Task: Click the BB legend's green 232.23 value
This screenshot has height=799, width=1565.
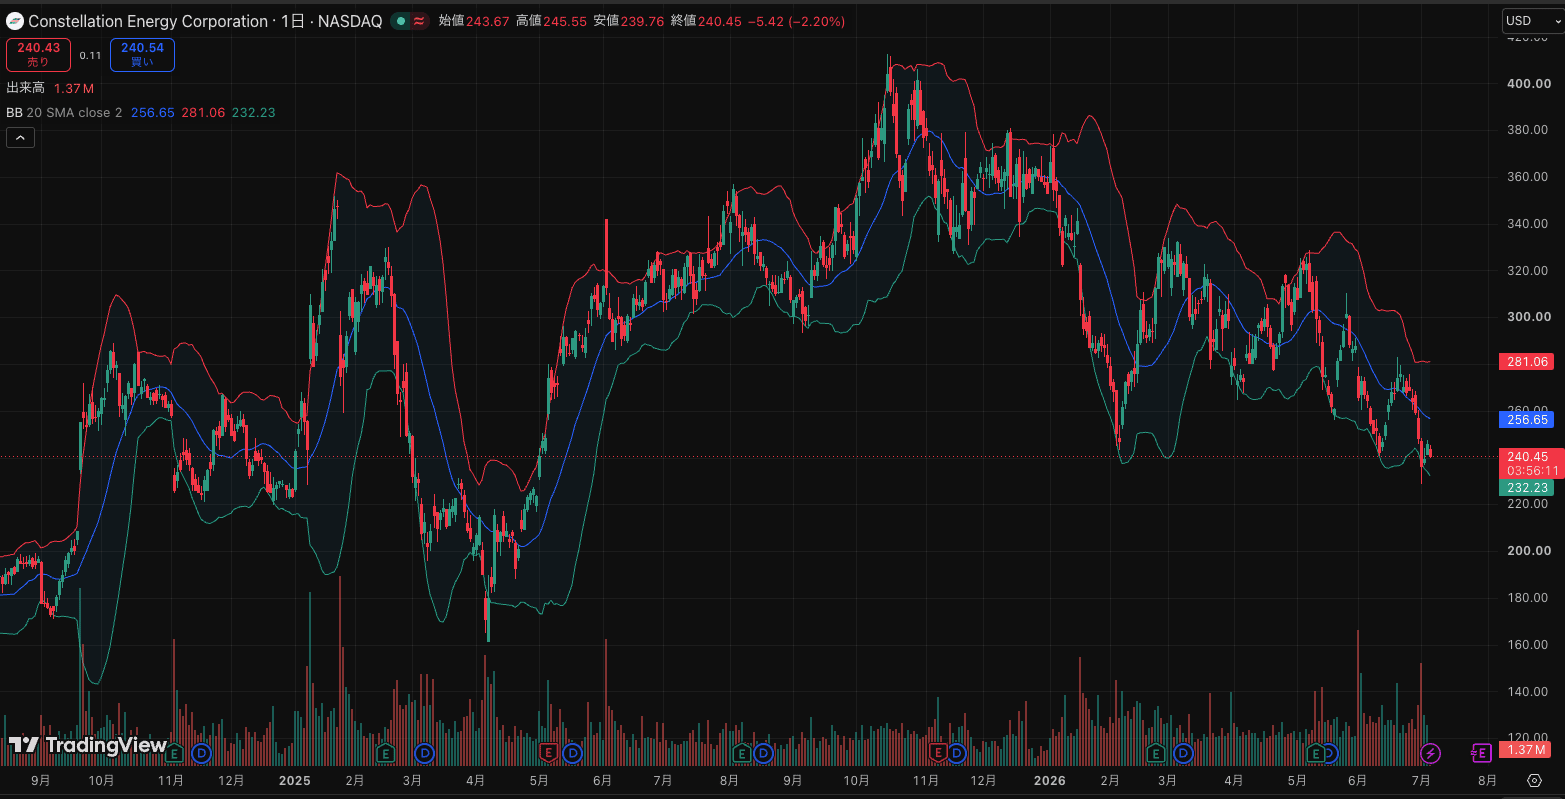Action: click(253, 113)
